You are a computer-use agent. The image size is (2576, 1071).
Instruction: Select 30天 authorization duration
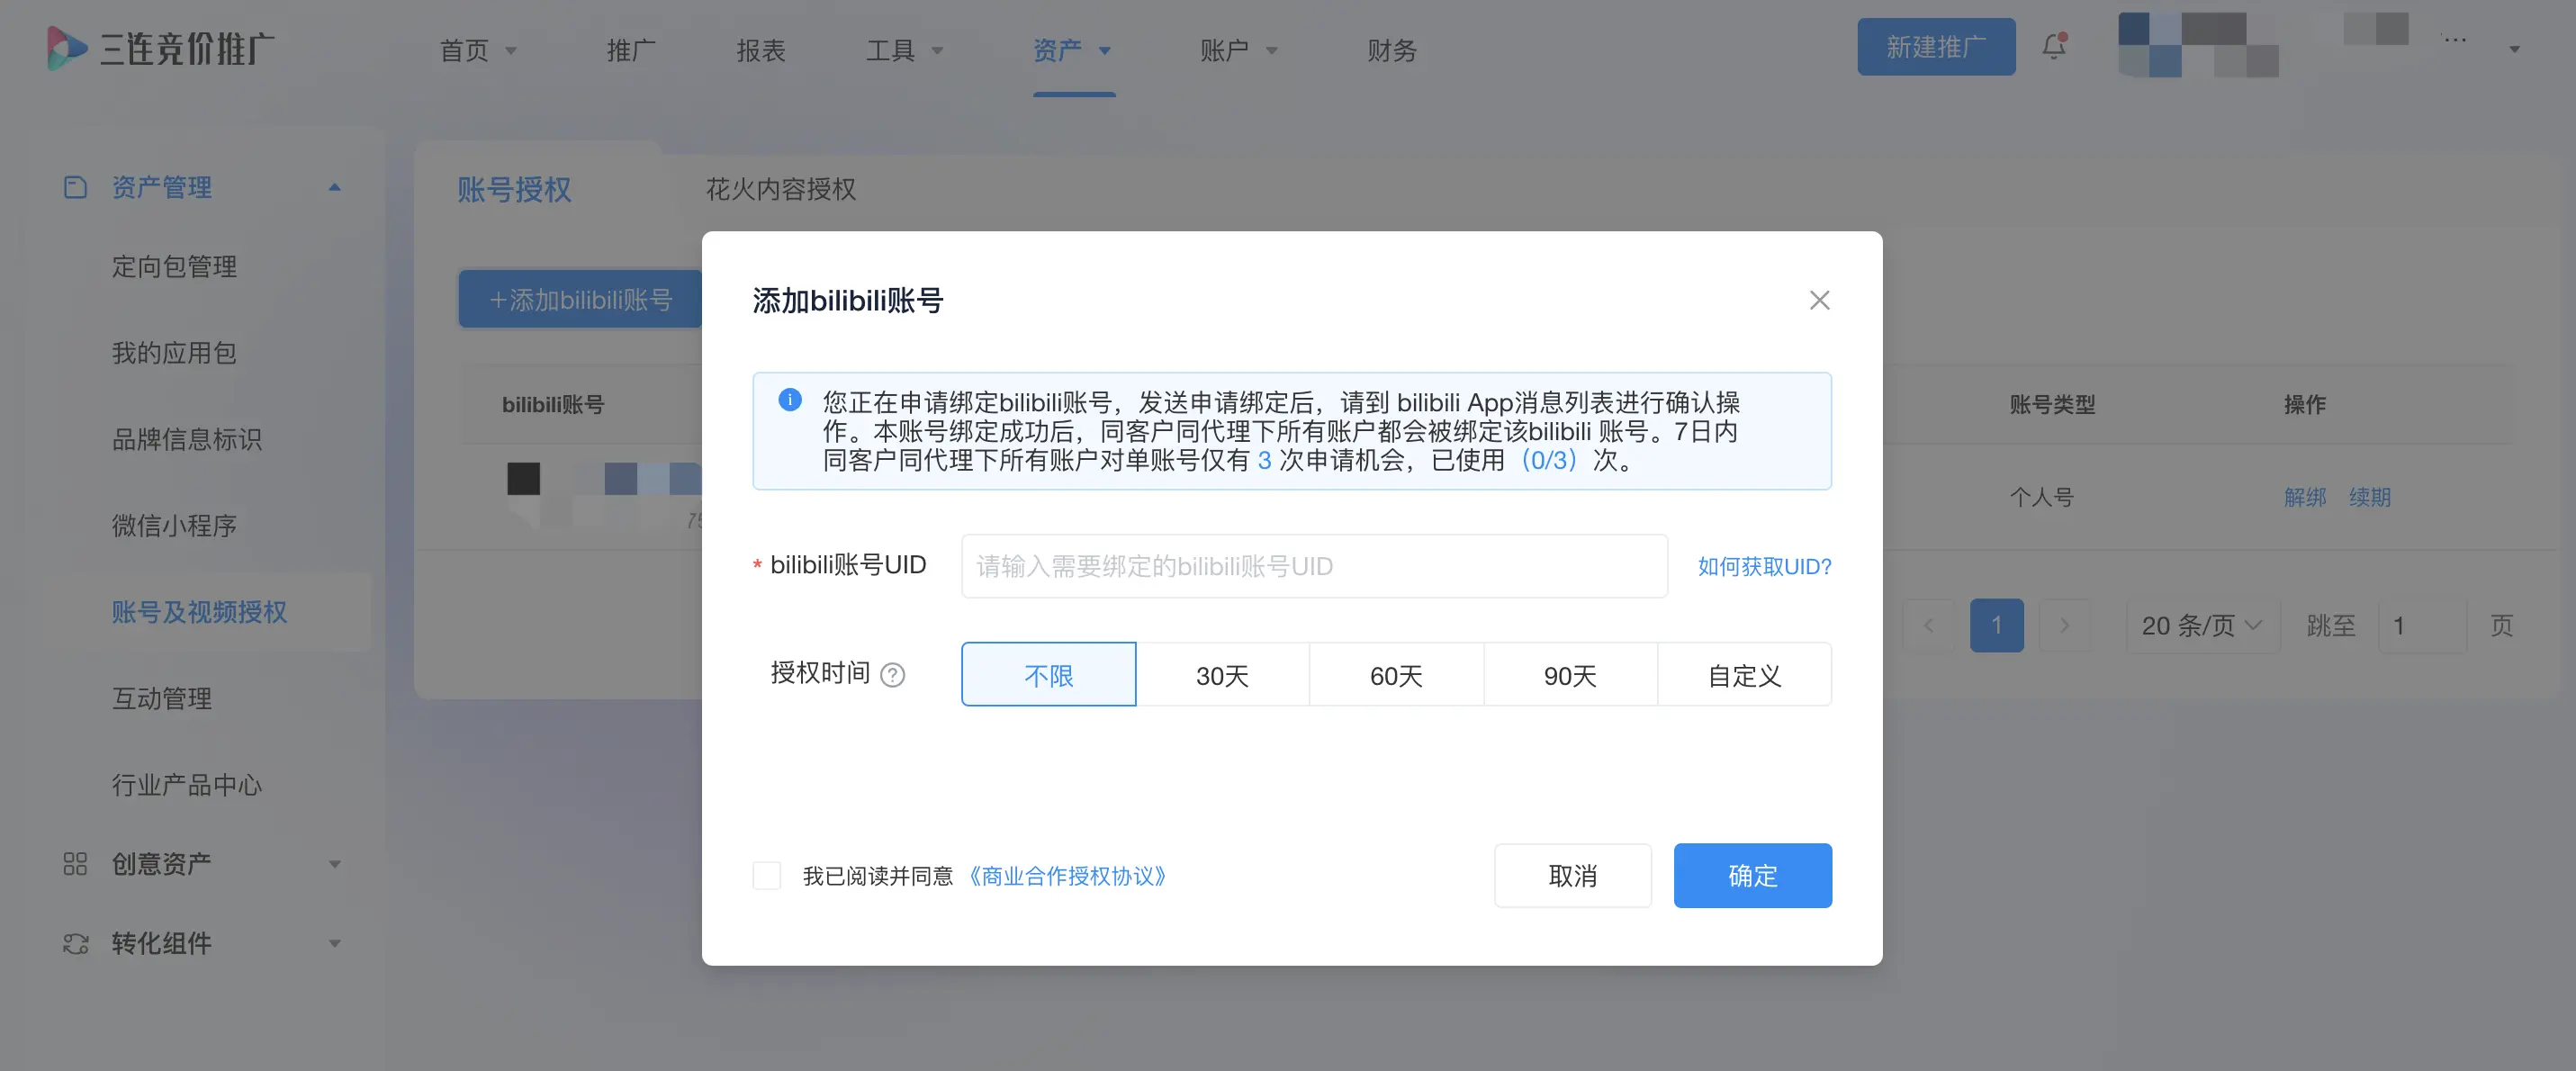[1222, 675]
